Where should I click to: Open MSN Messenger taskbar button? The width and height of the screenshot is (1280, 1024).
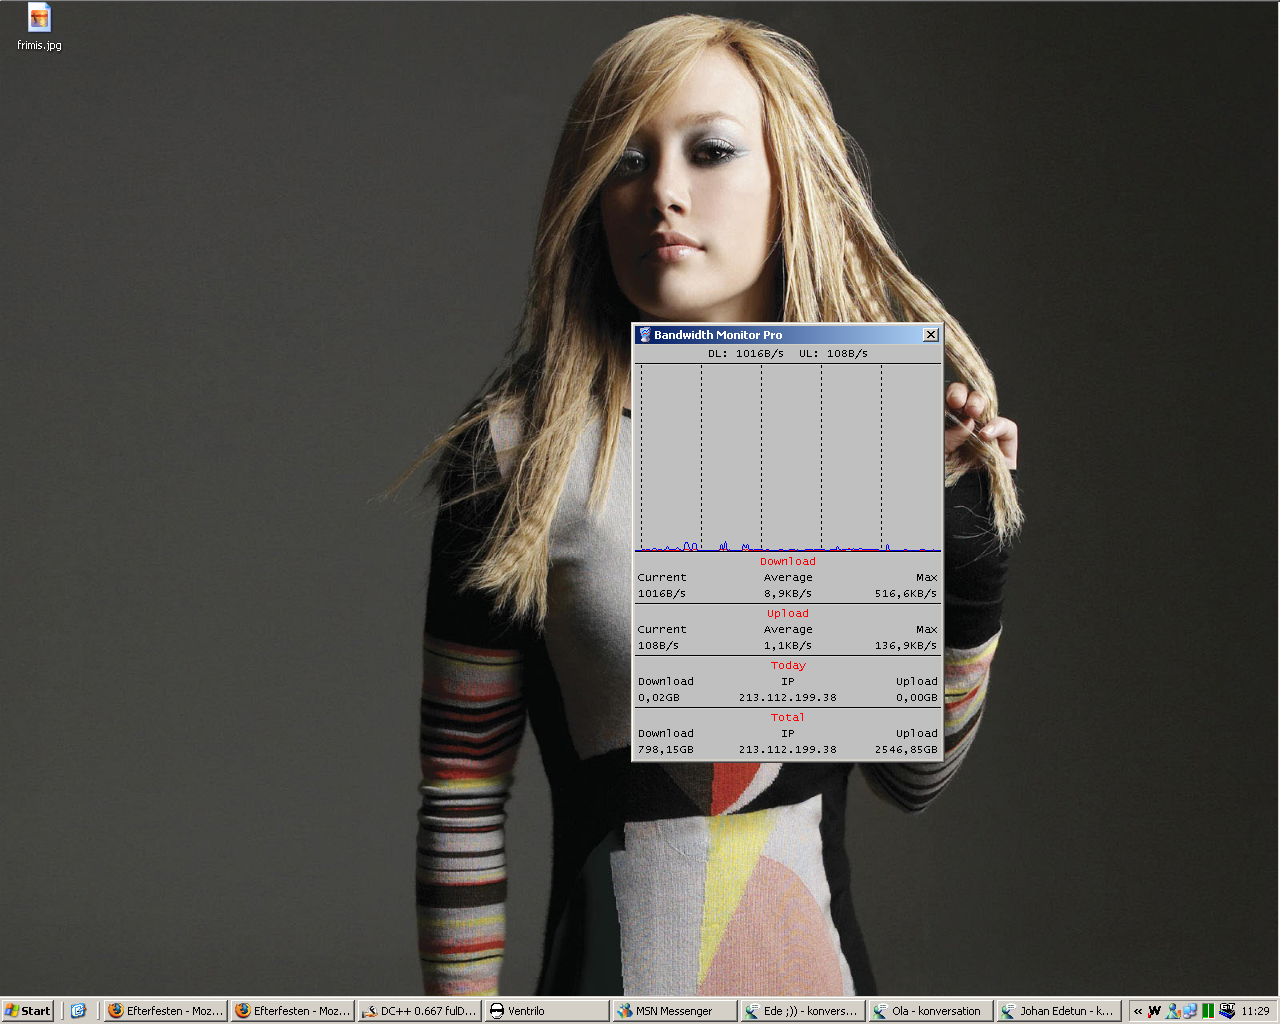coord(675,1011)
